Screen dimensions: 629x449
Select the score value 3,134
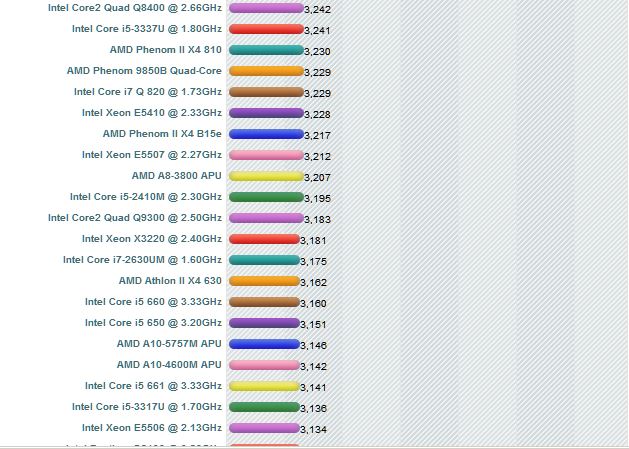coord(313,430)
